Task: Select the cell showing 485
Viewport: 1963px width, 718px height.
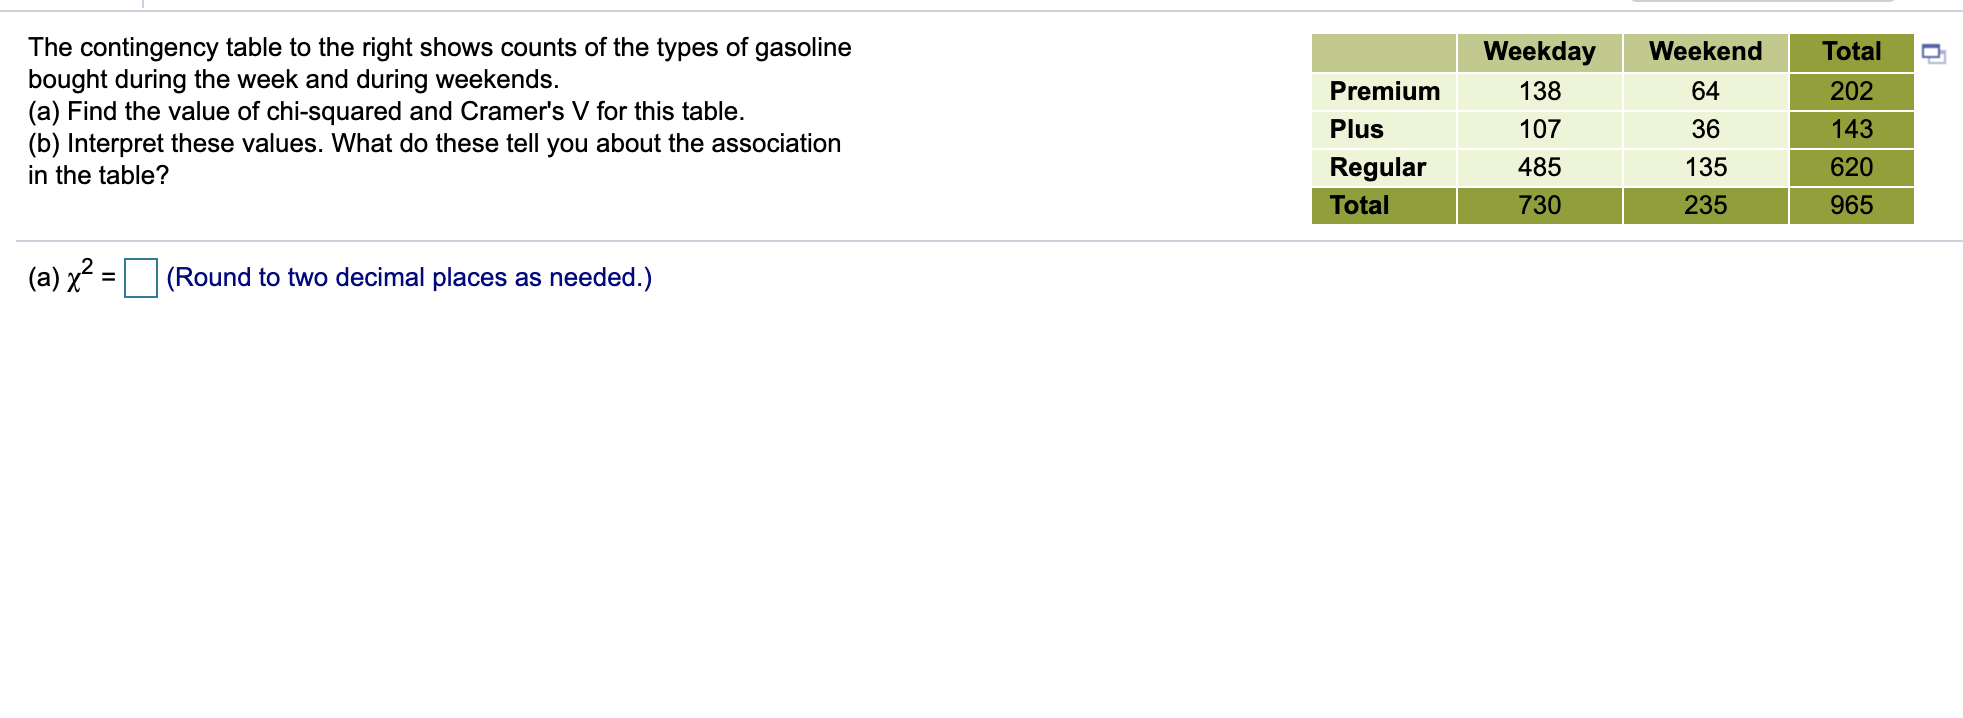Action: coord(1539,167)
